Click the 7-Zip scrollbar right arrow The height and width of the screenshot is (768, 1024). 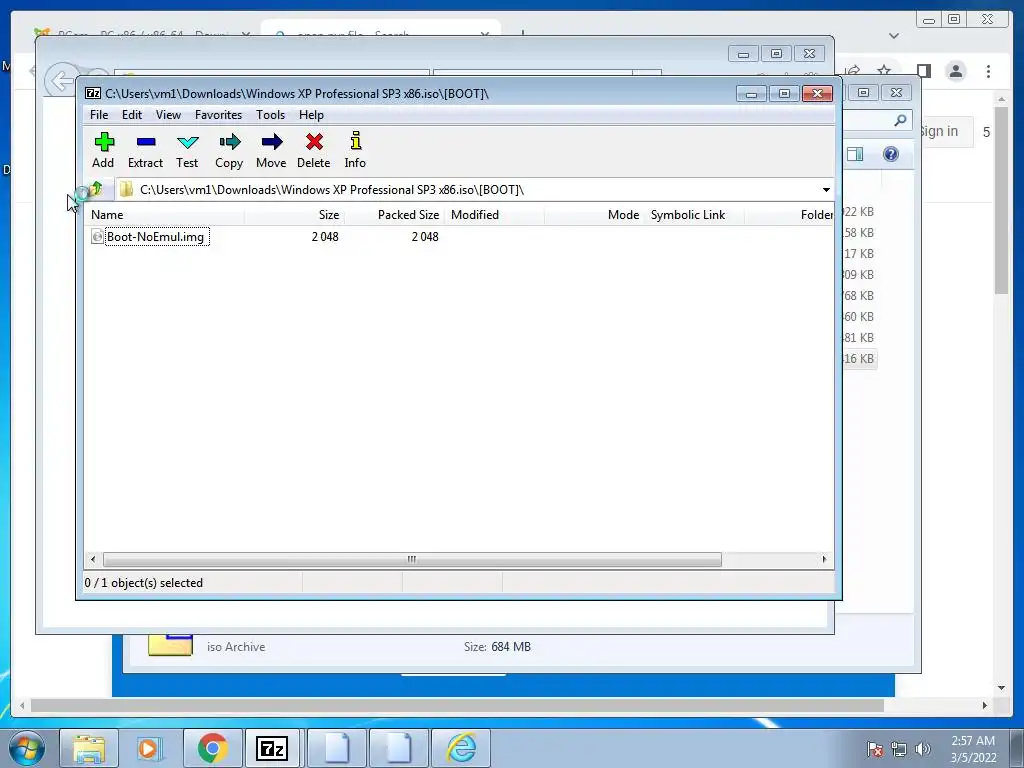pyautogui.click(x=824, y=560)
